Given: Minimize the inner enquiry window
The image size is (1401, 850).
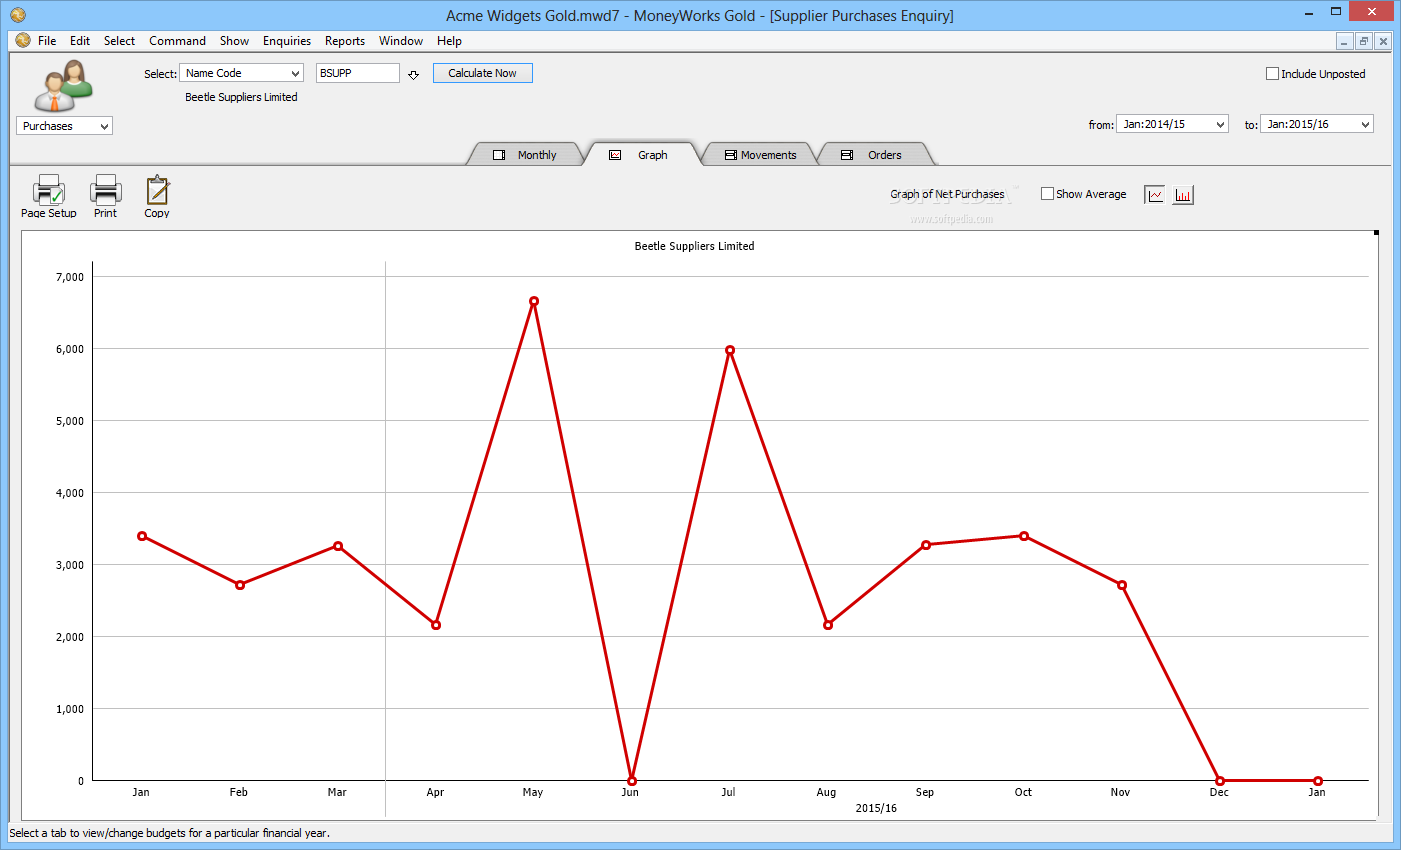Looking at the screenshot, I should click(1345, 41).
